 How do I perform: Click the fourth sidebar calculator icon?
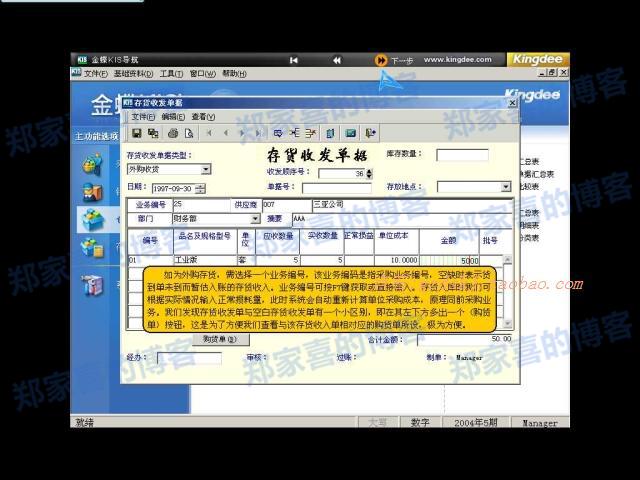(x=93, y=248)
